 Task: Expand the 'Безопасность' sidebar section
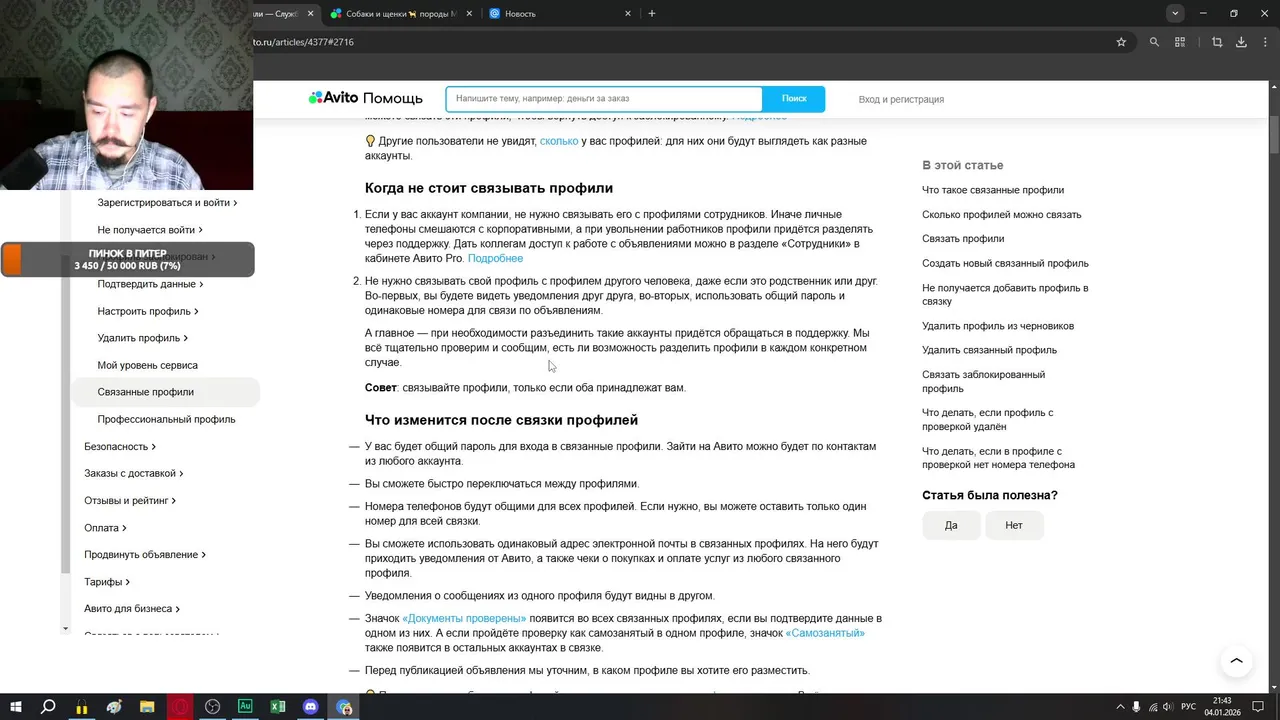click(120, 446)
